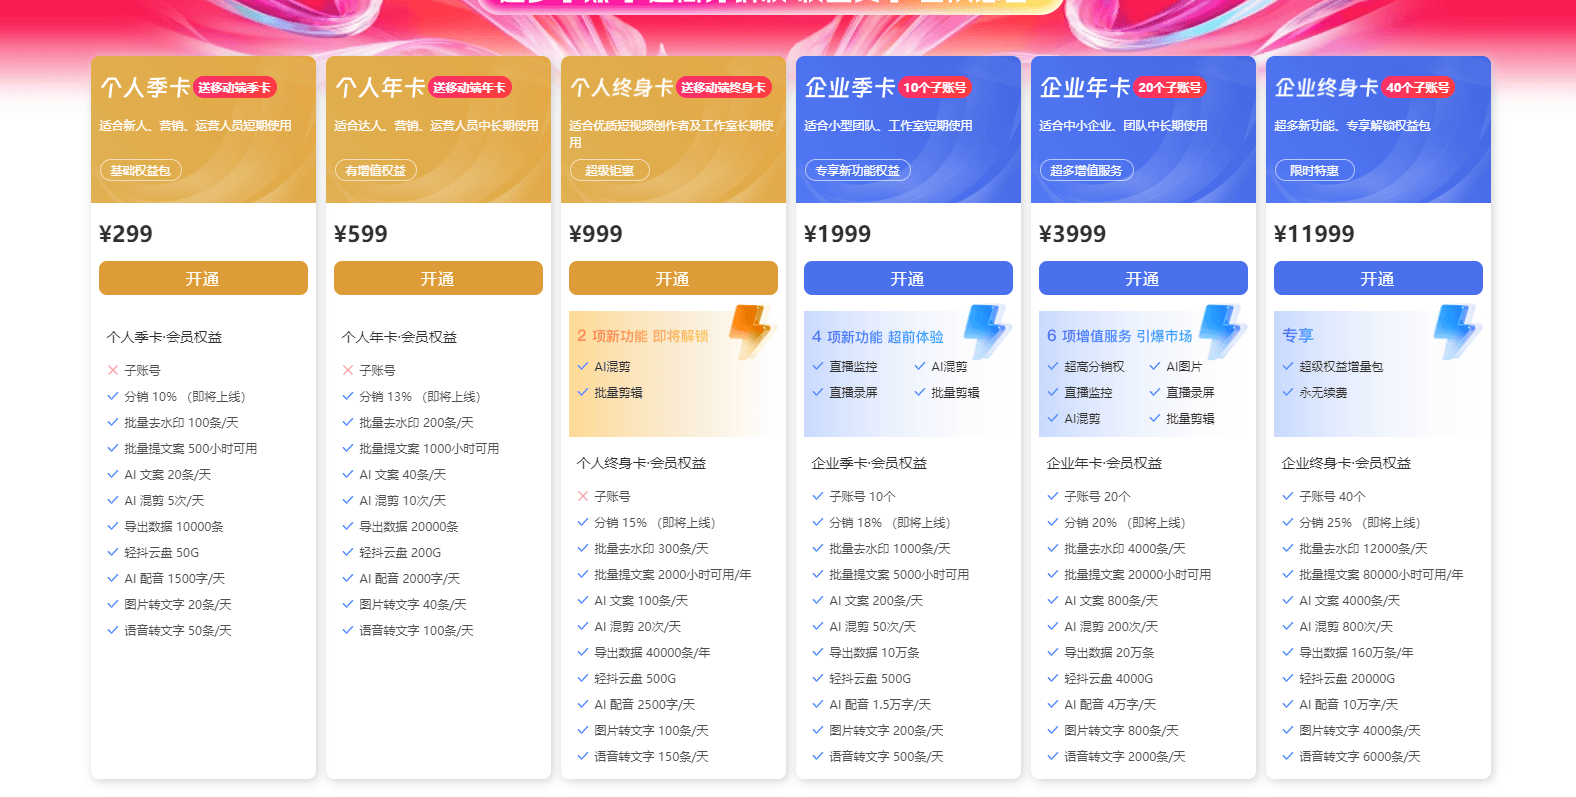The image size is (1576, 797).
Task: Click the red X beside 子账号 in 个人年卡
Action: click(348, 370)
